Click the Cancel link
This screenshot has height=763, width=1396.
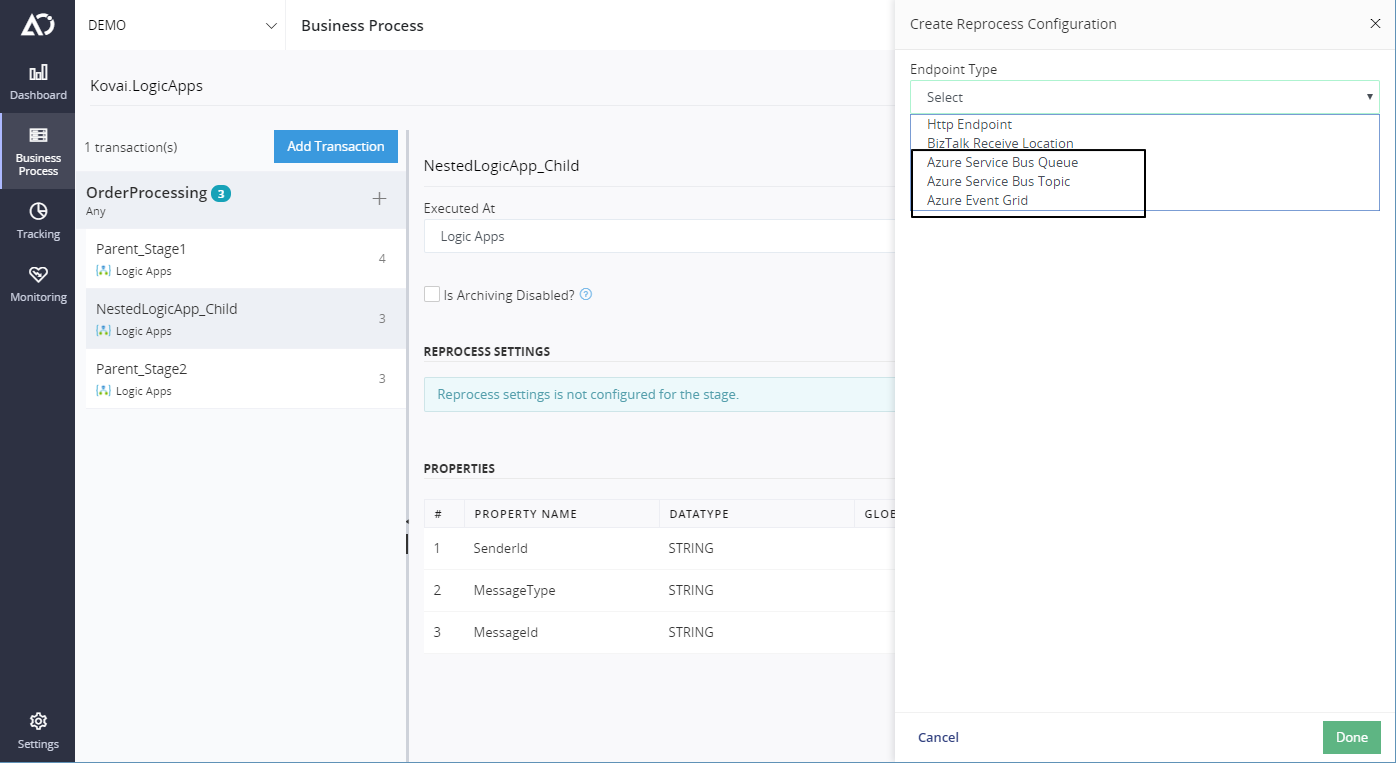coord(938,737)
